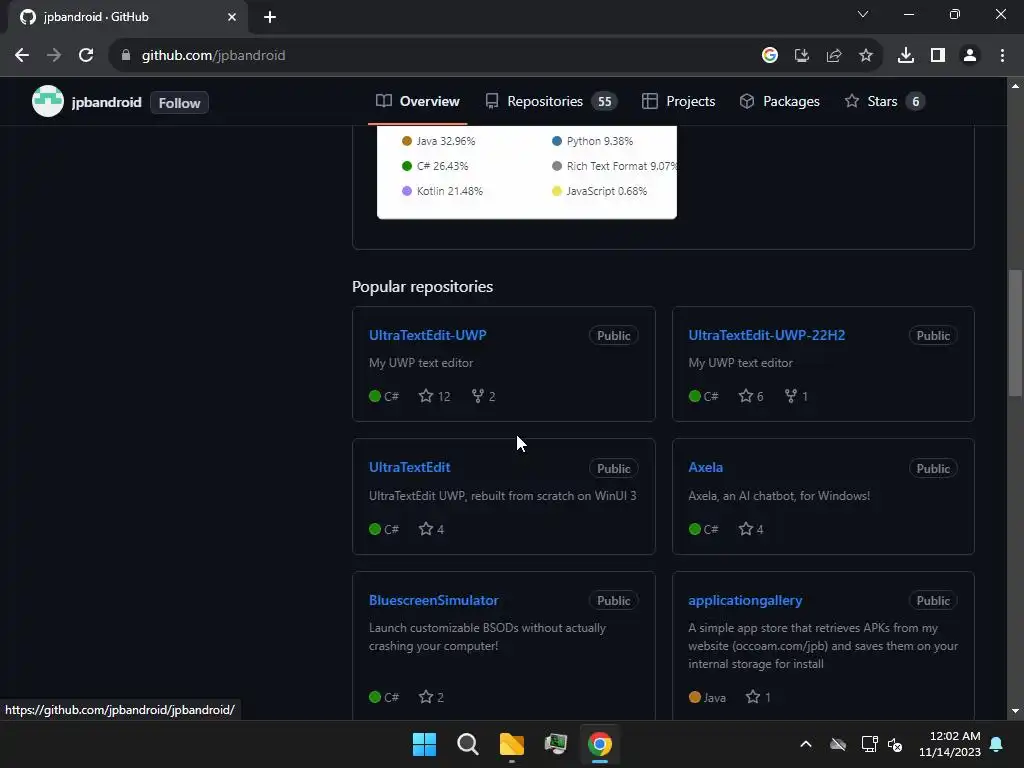The height and width of the screenshot is (768, 1024).
Task: Click the page's vertical scrollbar thumb
Action: pyautogui.click(x=1015, y=332)
